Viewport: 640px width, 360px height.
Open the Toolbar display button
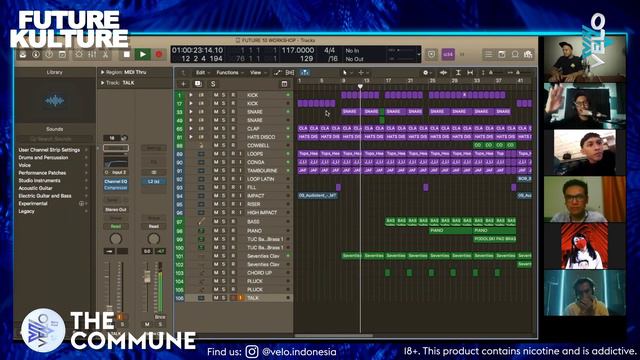click(62, 54)
